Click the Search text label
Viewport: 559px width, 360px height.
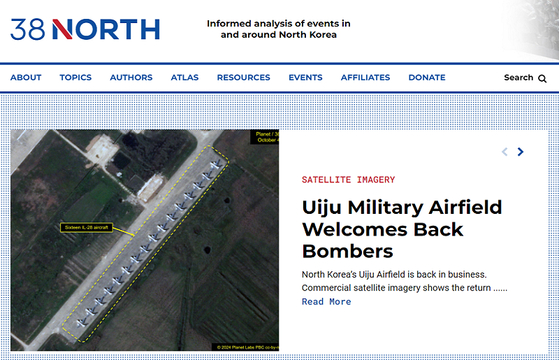518,77
